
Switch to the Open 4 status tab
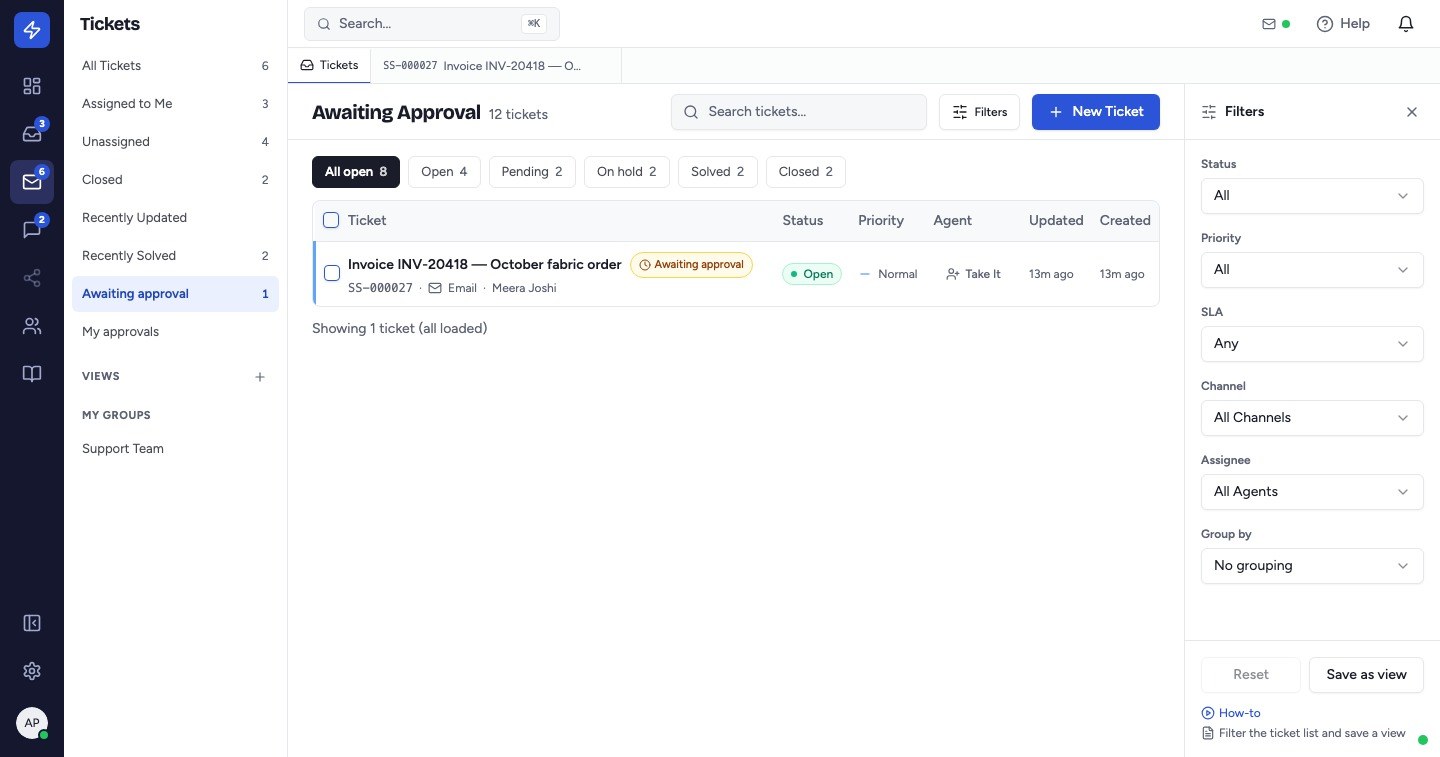pos(444,172)
